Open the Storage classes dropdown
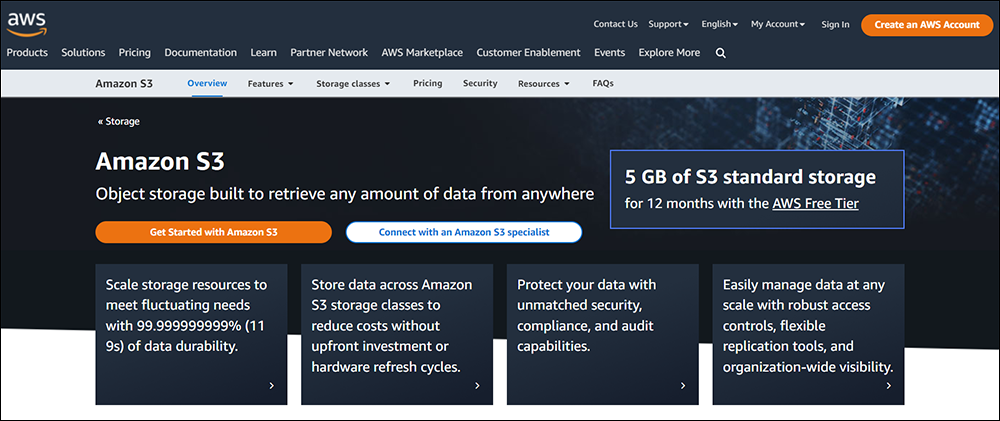 point(353,84)
